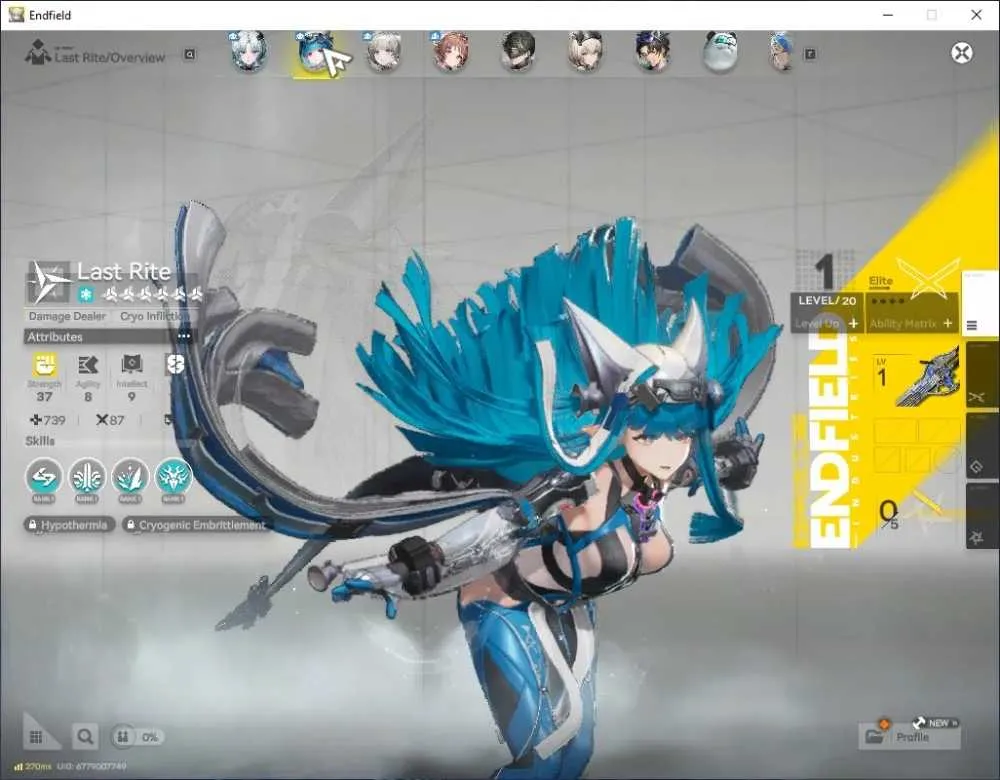The image size is (1000, 780).
Task: Open the grid menu icon at bottom left
Action: click(x=36, y=737)
